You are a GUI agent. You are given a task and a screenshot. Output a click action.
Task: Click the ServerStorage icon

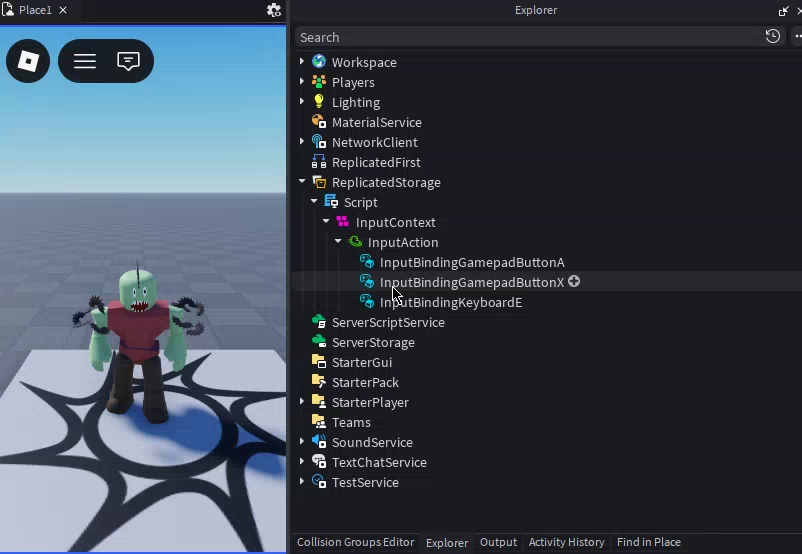[319, 342]
